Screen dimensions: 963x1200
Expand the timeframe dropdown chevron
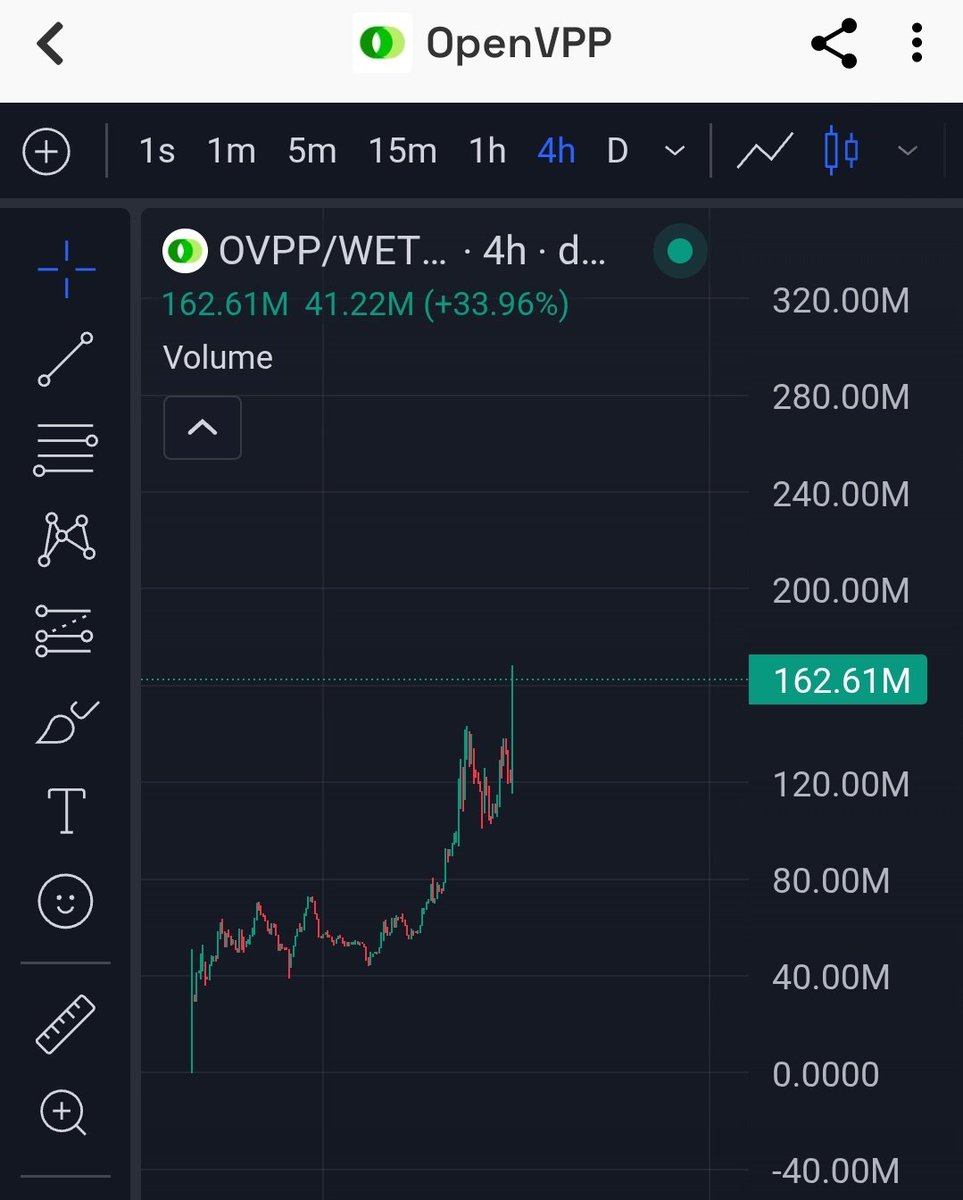click(x=675, y=151)
